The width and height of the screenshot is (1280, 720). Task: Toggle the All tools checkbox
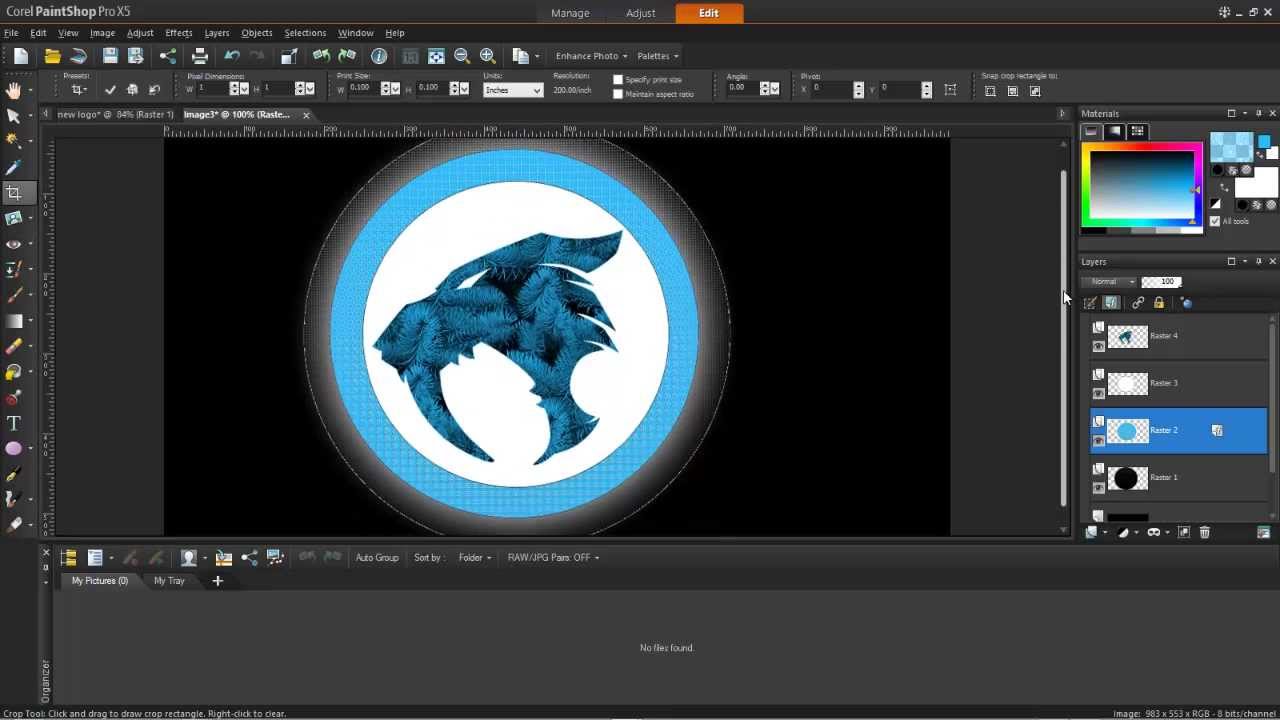(1215, 221)
